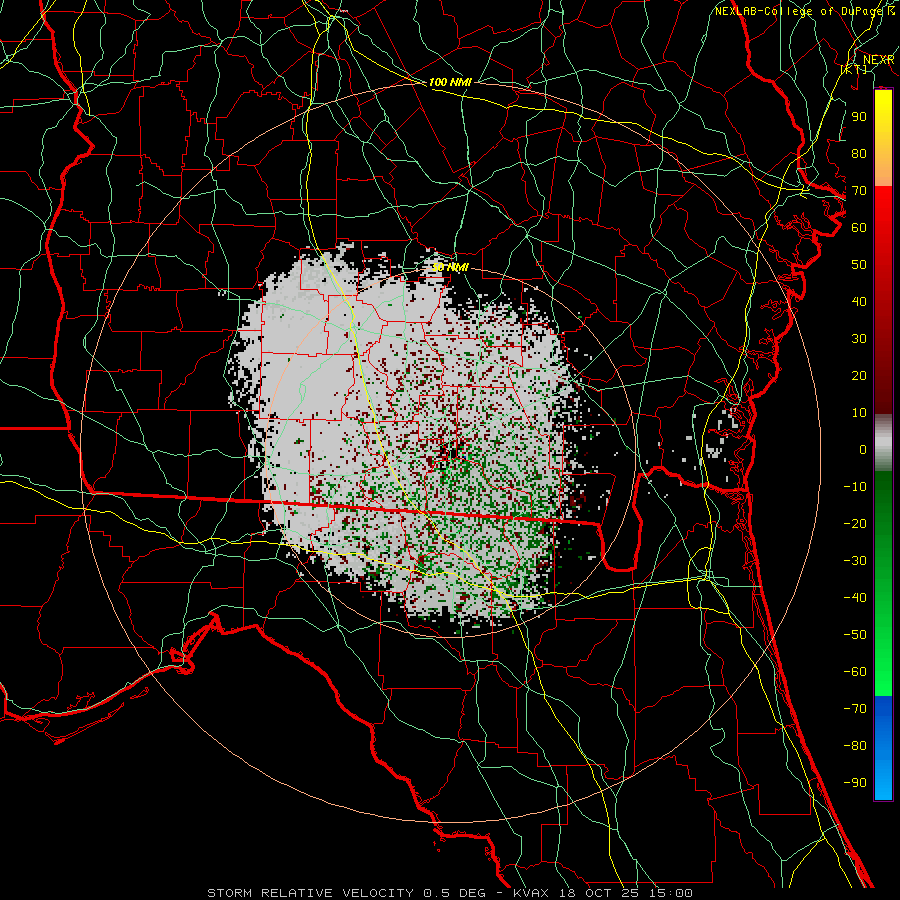Click the -20 value on the velocity scale

(x=855, y=523)
